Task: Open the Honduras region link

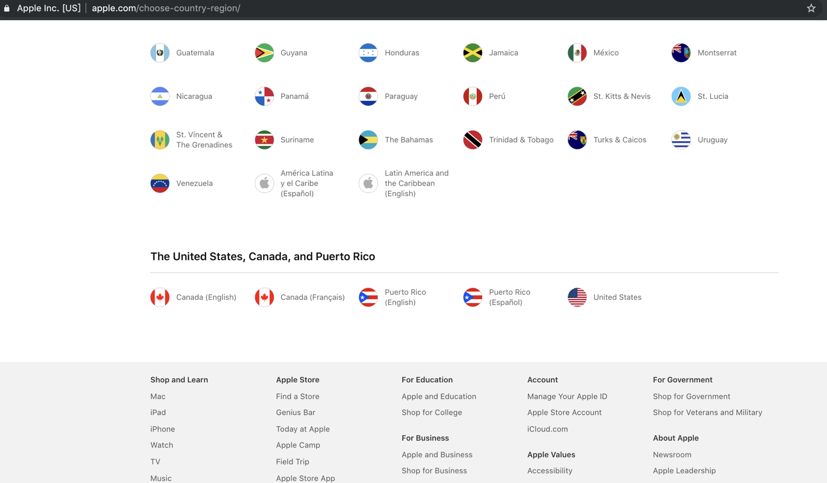Action: 401,53
